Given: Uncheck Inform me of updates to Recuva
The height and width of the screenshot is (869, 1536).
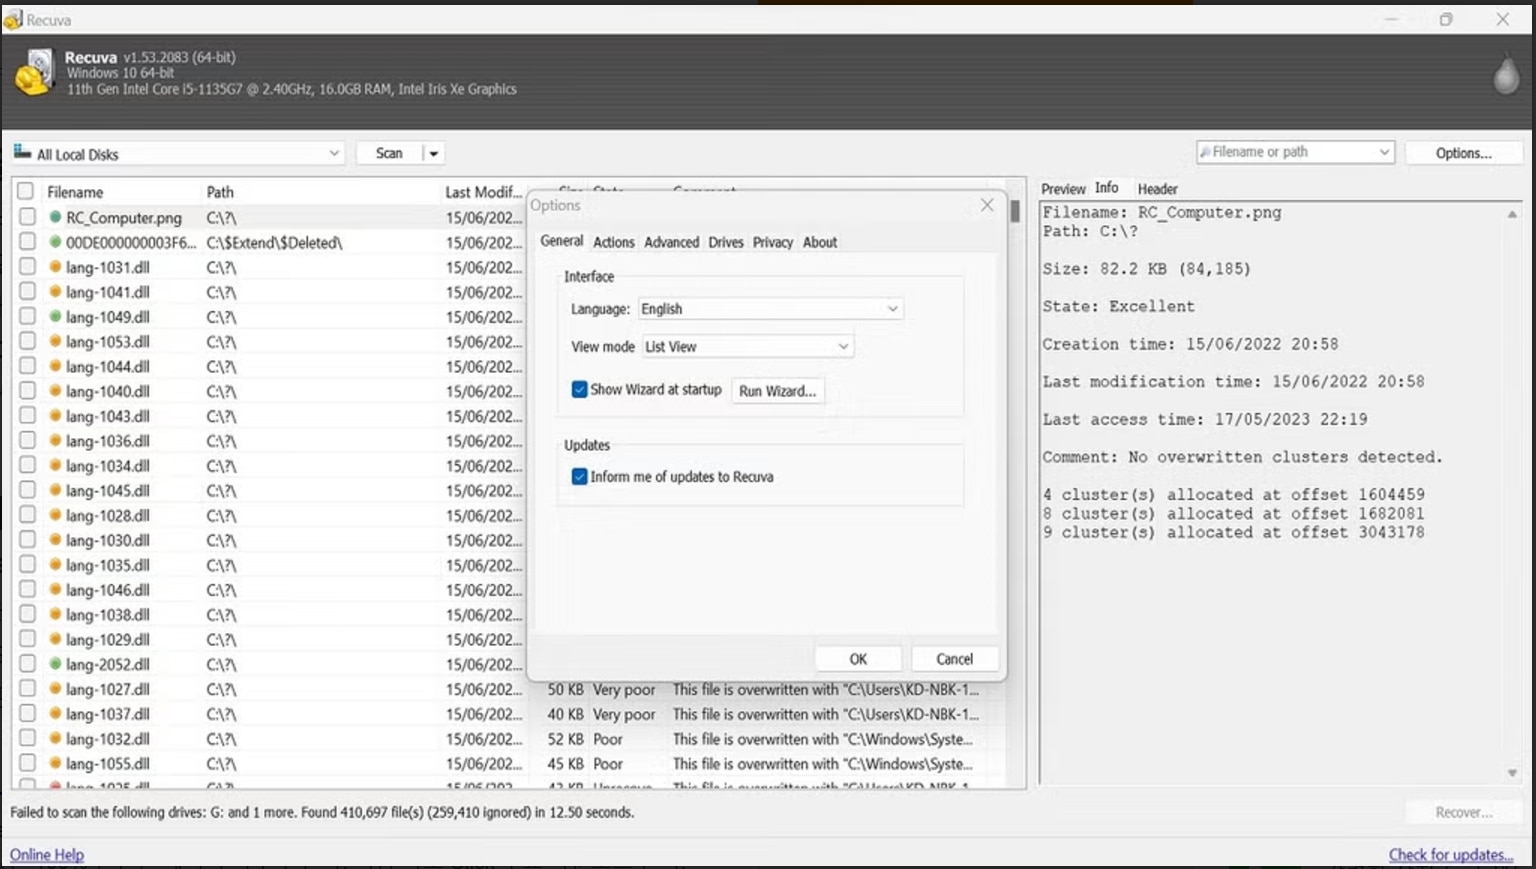Looking at the screenshot, I should pyautogui.click(x=579, y=476).
